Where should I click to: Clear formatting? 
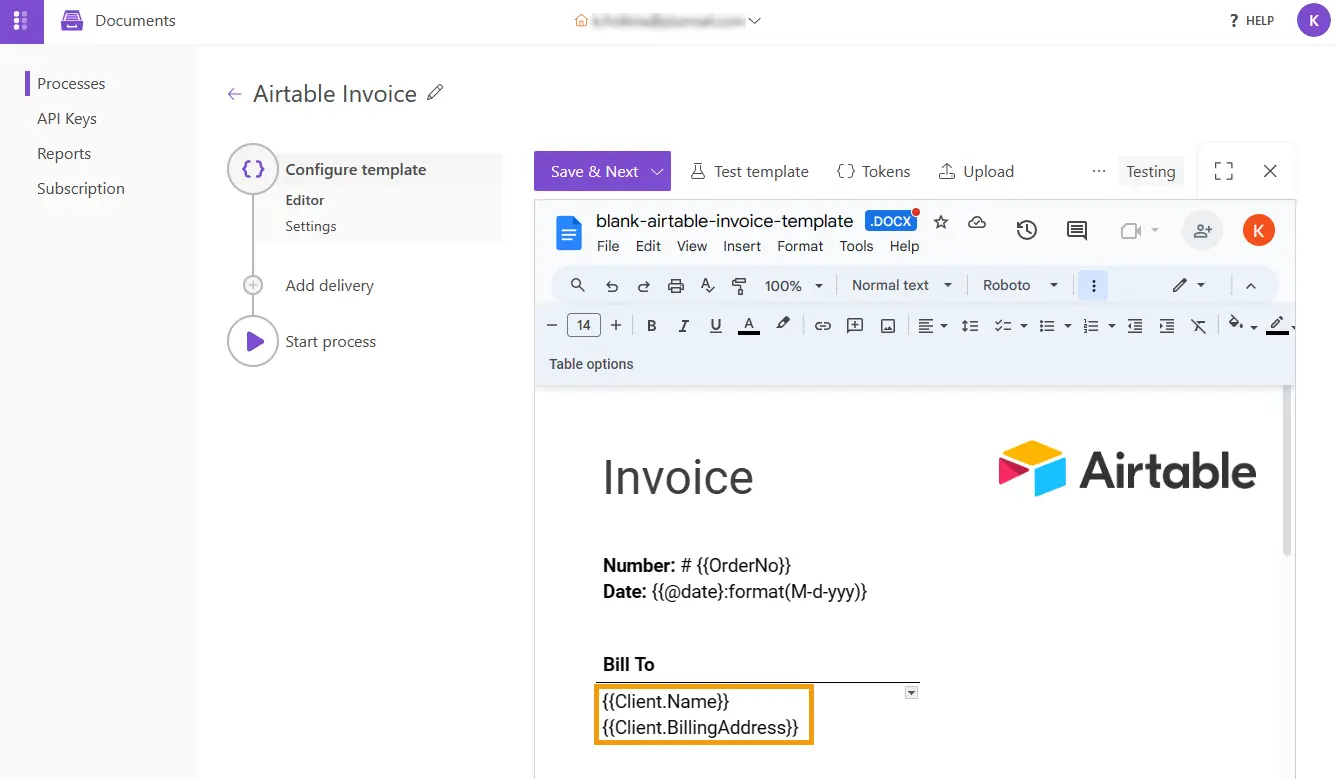tap(1198, 325)
